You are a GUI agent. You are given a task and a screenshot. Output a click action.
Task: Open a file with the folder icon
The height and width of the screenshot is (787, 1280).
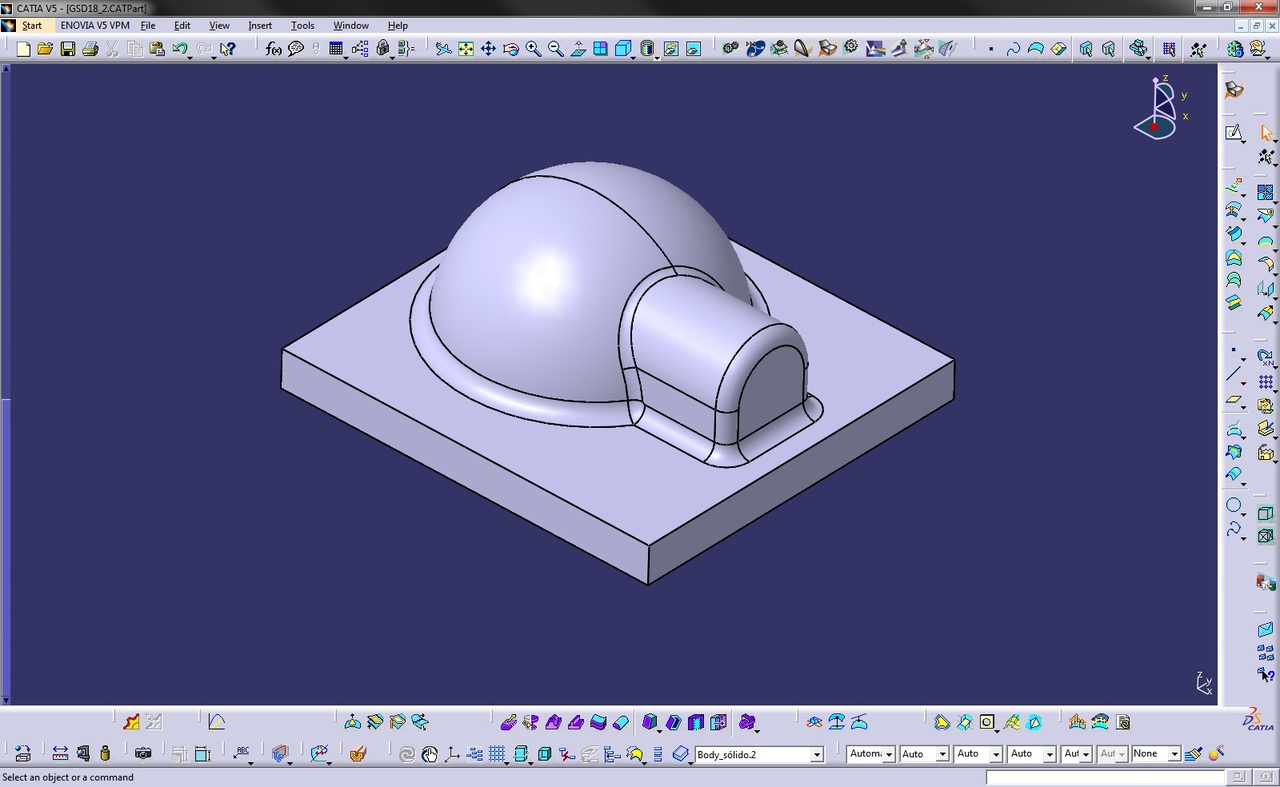coord(45,48)
